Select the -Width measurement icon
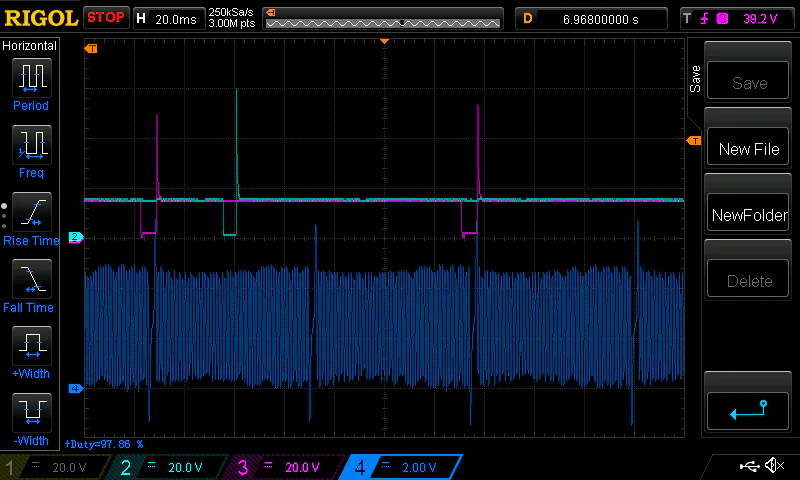 click(x=31, y=411)
